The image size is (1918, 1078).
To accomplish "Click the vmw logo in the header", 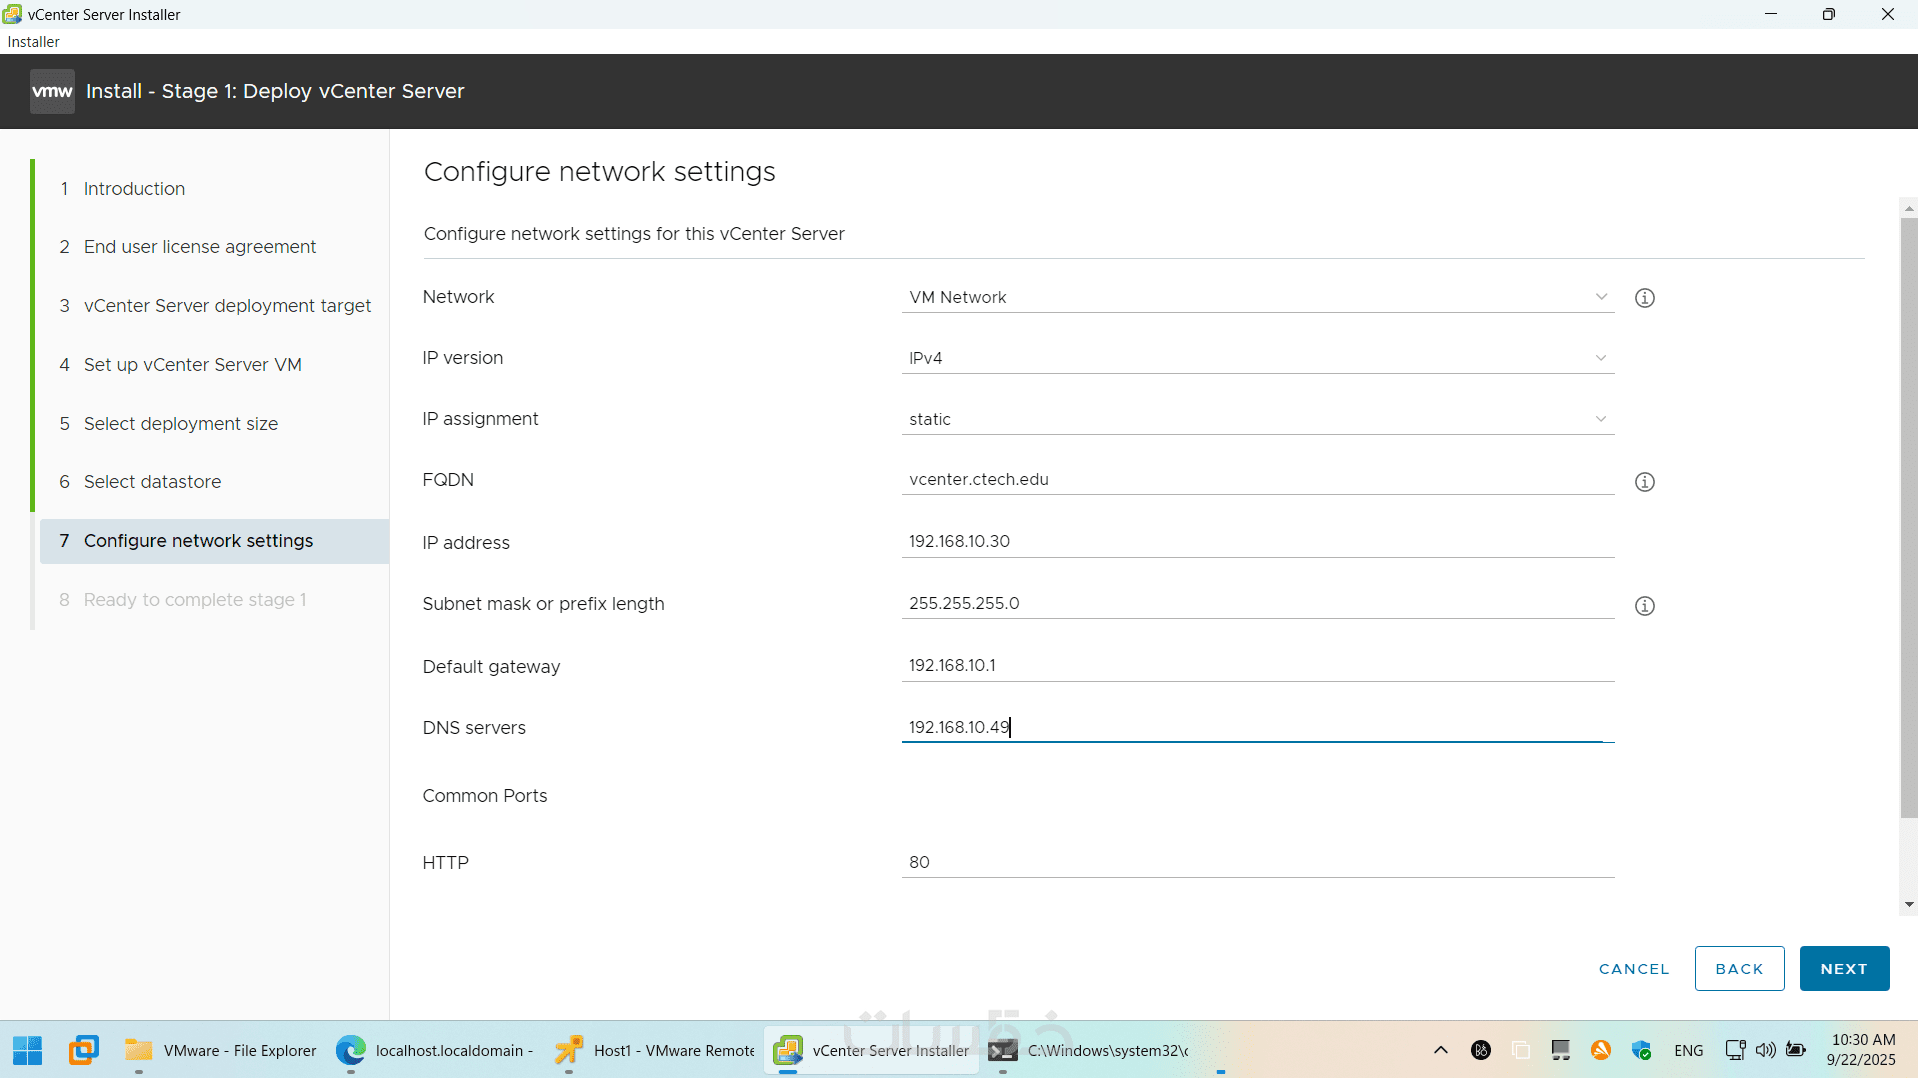I will [52, 91].
